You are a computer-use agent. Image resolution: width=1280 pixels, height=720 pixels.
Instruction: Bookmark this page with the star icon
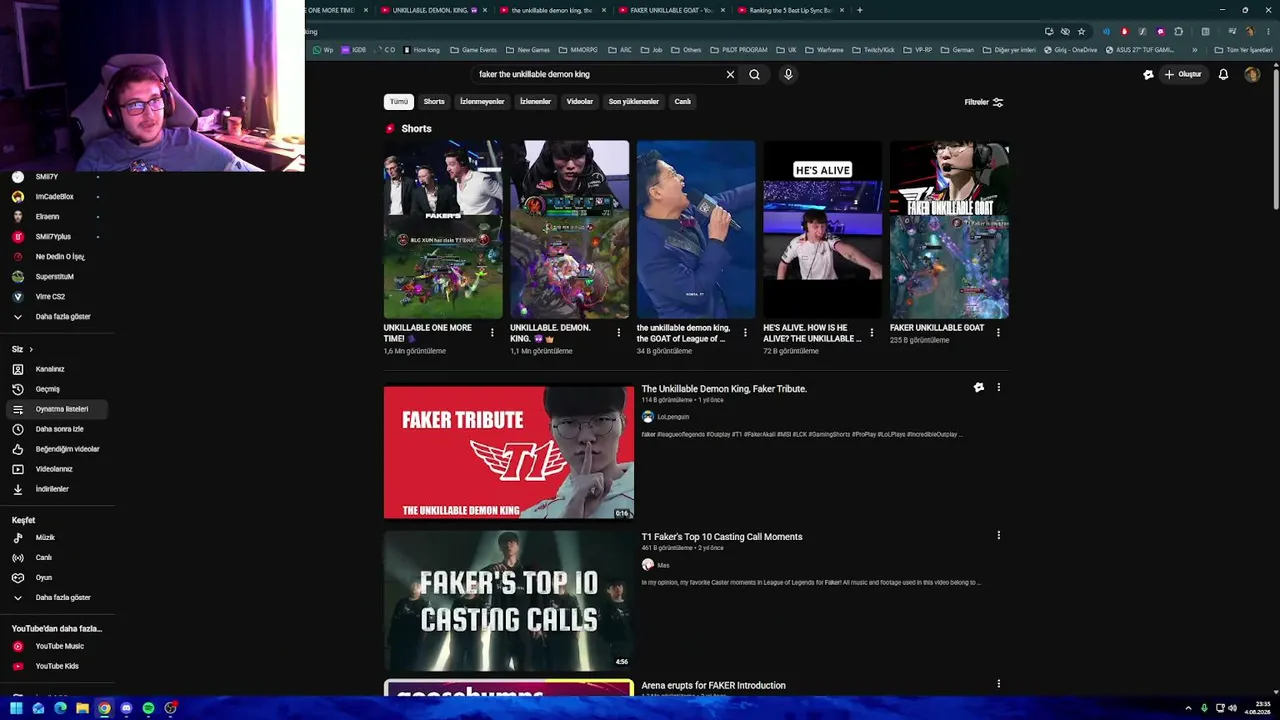pyautogui.click(x=1081, y=31)
